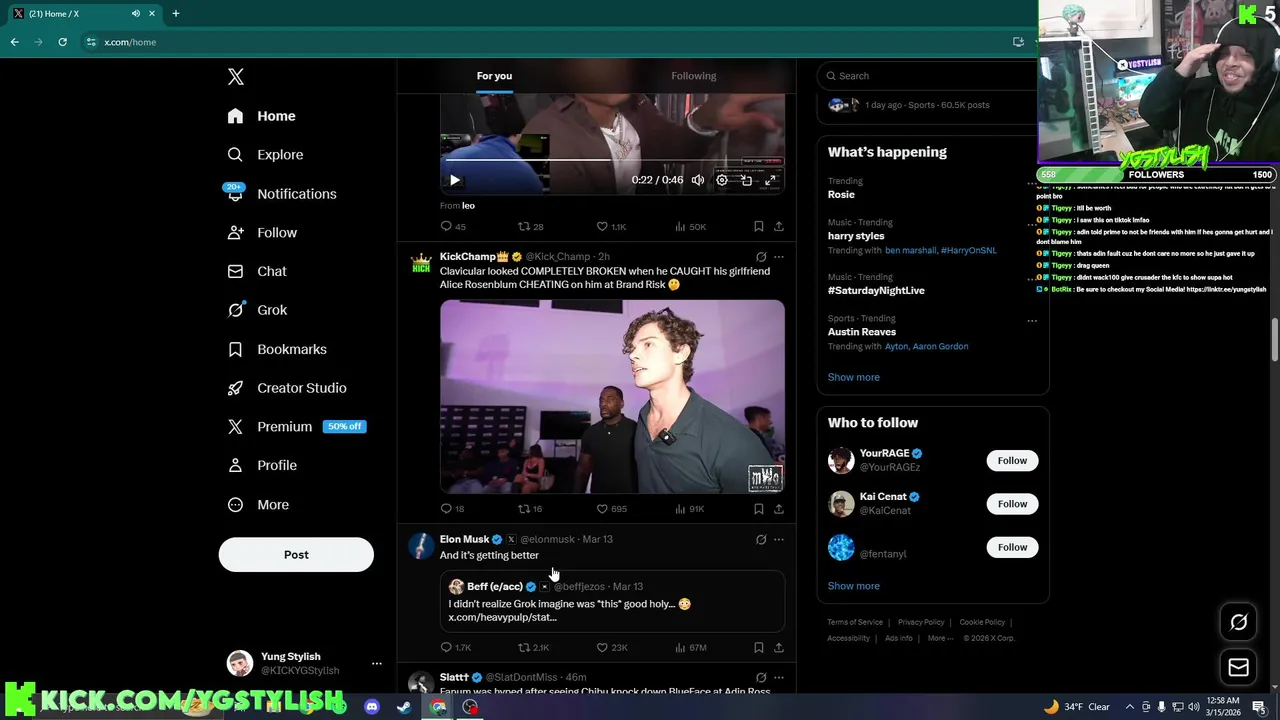Reply to Elon Musk post (1.7K)
Image resolution: width=1280 pixels, height=720 pixels.
(456, 648)
